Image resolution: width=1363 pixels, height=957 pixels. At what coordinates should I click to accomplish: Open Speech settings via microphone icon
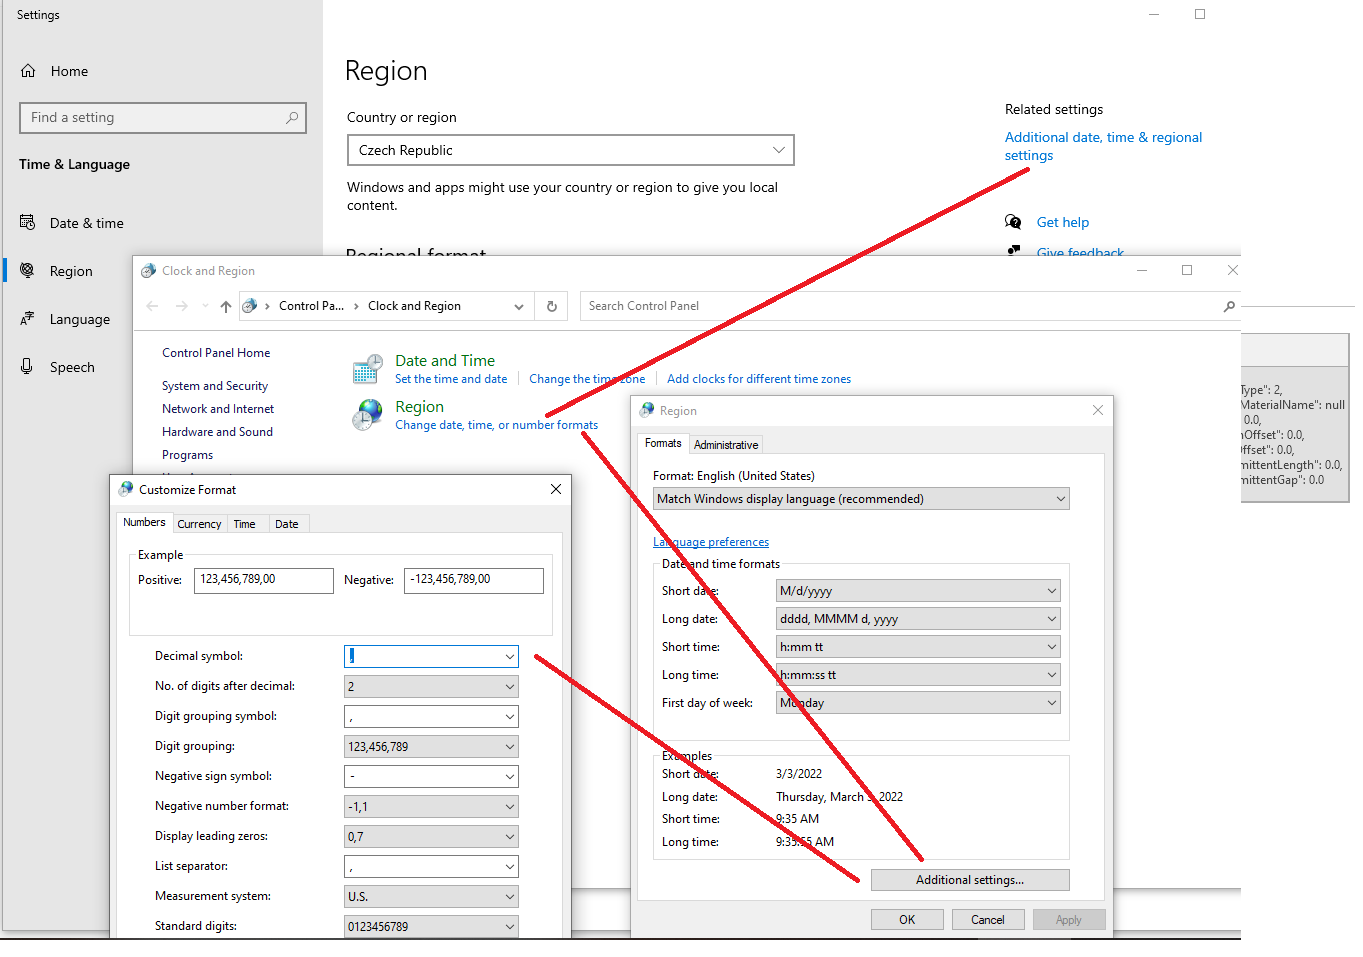point(28,367)
